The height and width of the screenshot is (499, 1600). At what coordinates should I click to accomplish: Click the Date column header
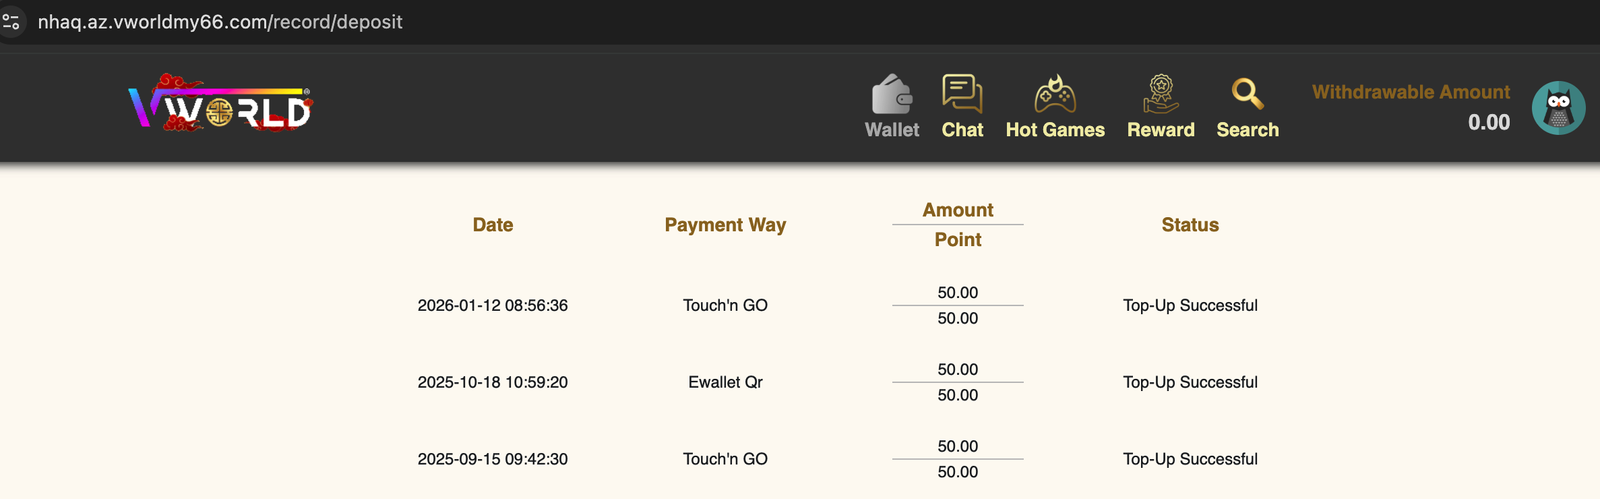click(493, 225)
